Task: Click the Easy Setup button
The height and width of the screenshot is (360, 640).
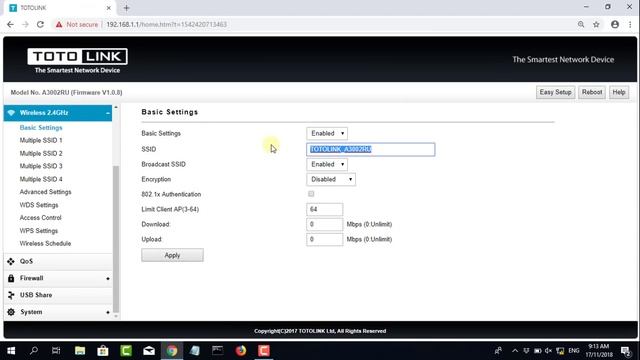Action: pos(556,92)
